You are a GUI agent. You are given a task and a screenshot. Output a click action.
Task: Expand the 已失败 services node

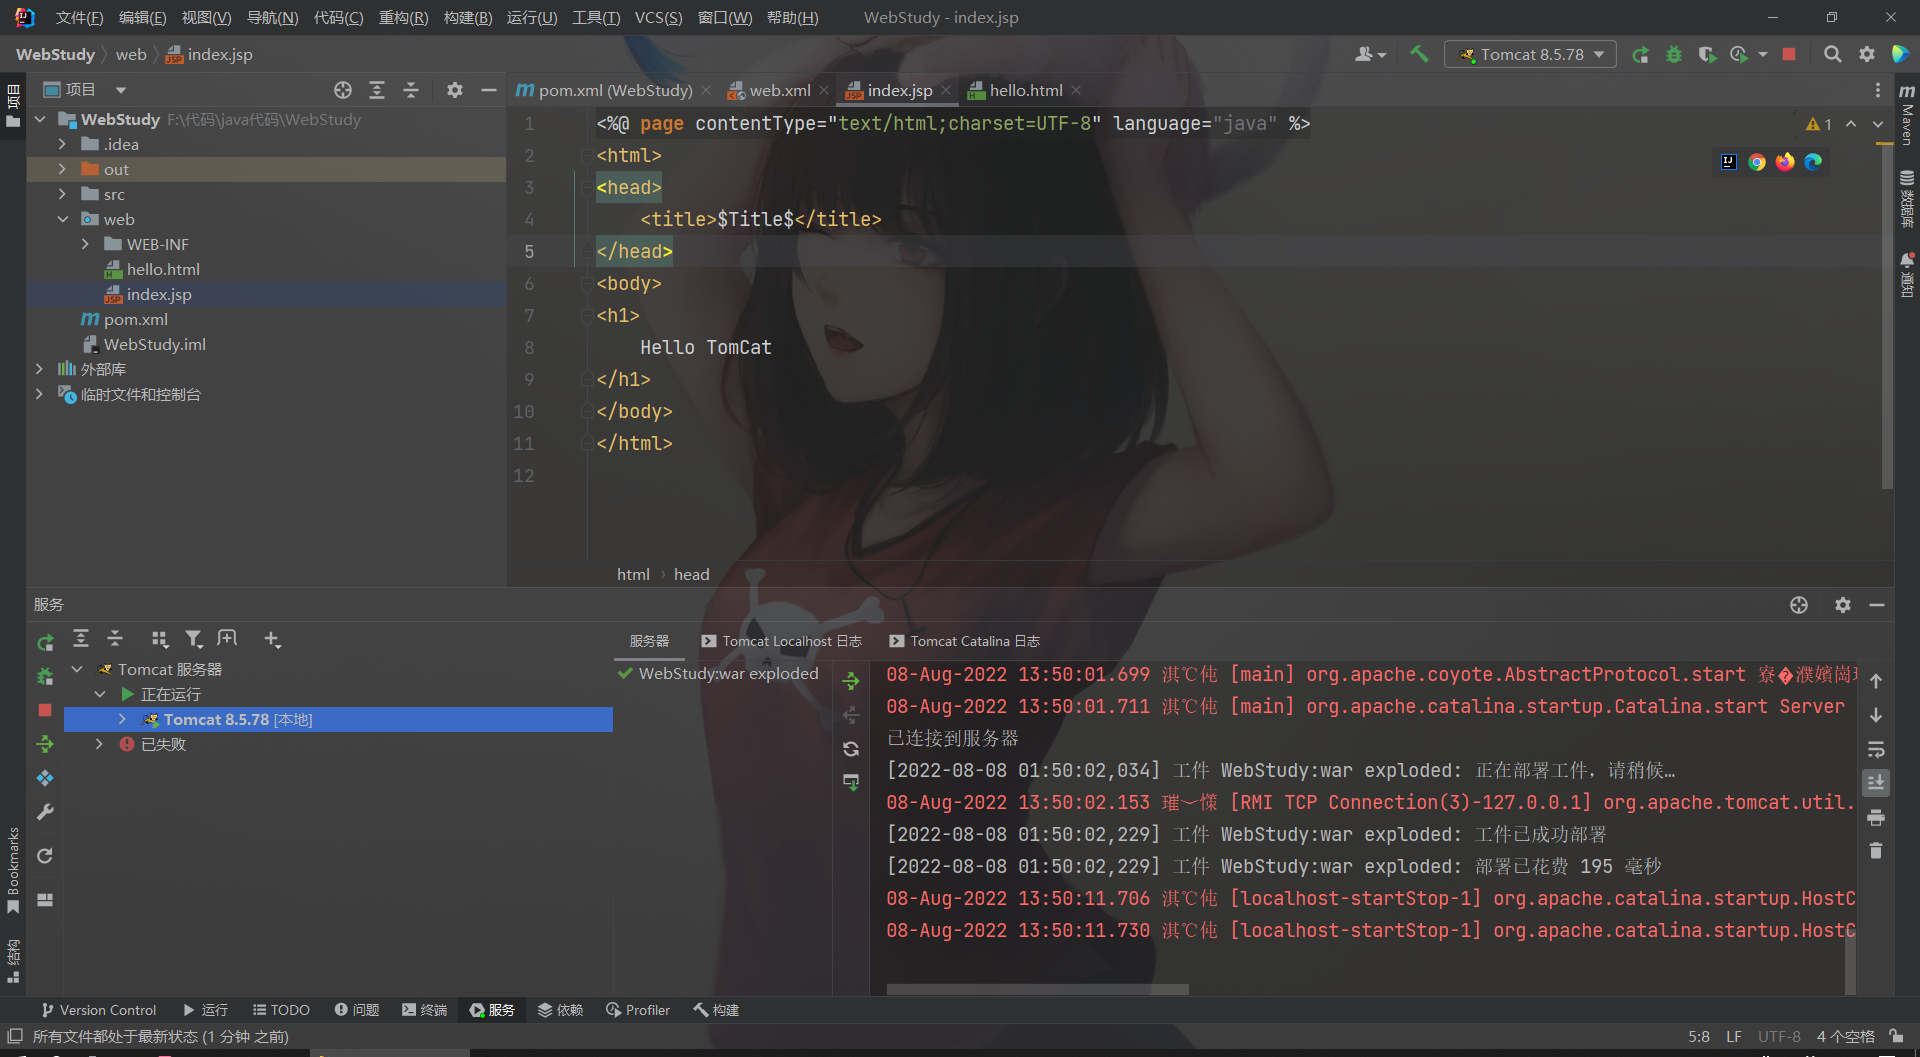click(99, 744)
